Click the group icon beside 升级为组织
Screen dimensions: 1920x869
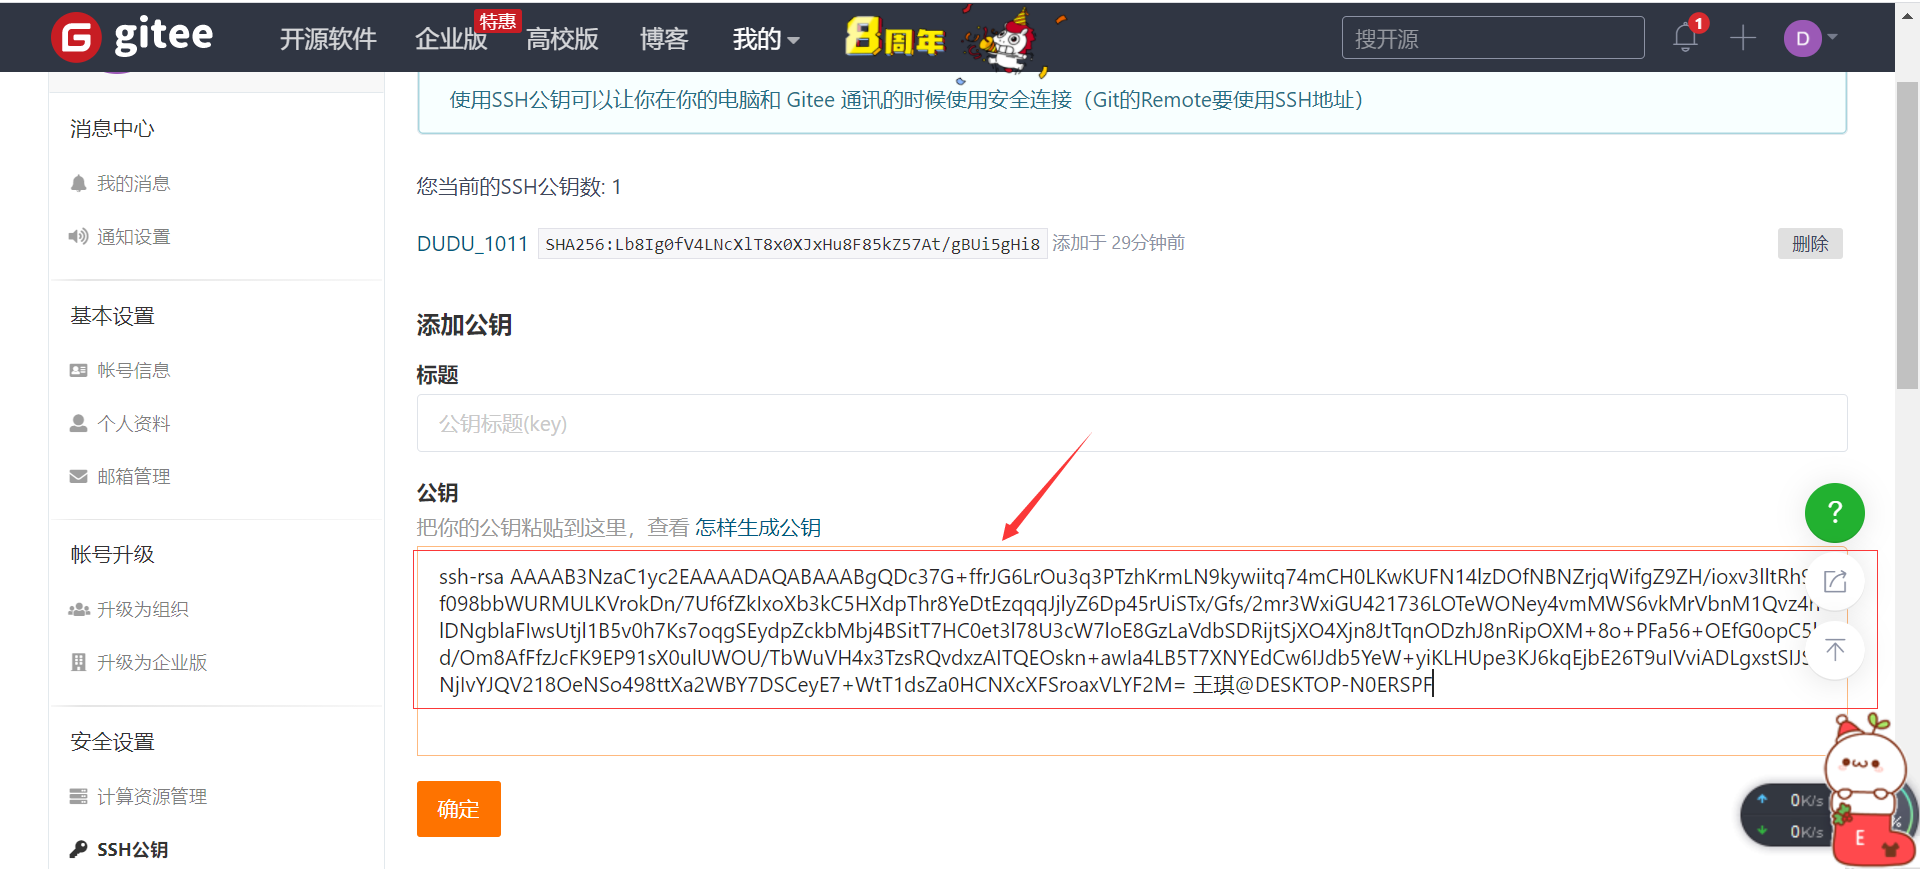click(79, 609)
